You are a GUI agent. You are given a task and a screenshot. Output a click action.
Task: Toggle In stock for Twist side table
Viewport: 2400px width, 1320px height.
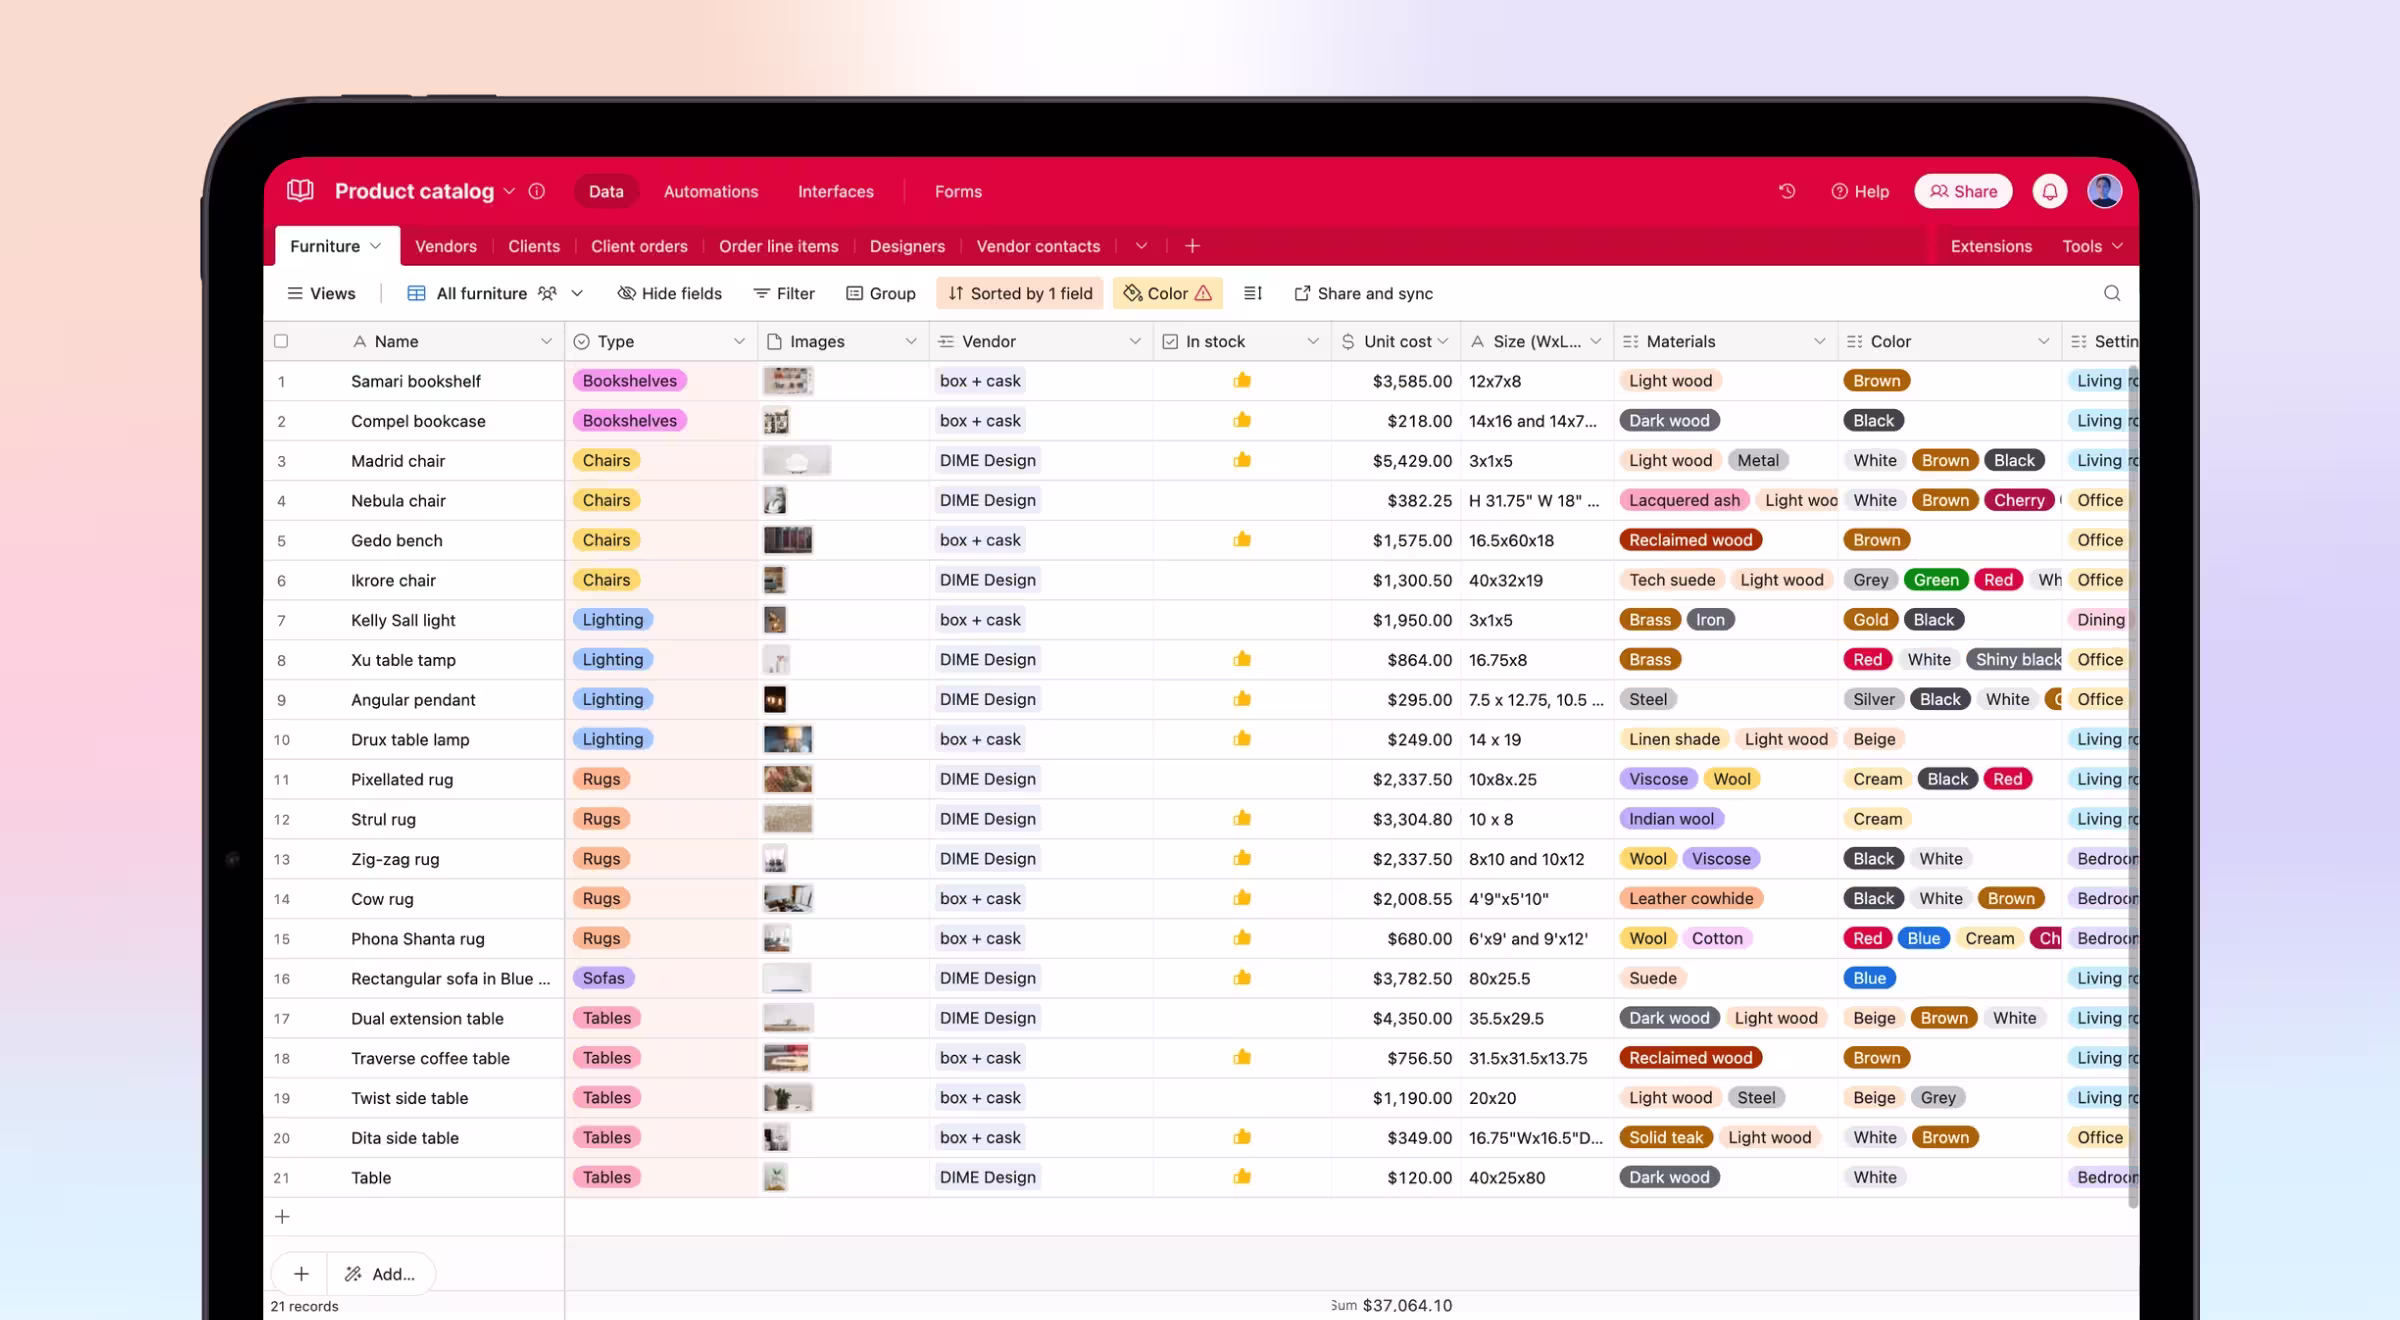(x=1242, y=1097)
